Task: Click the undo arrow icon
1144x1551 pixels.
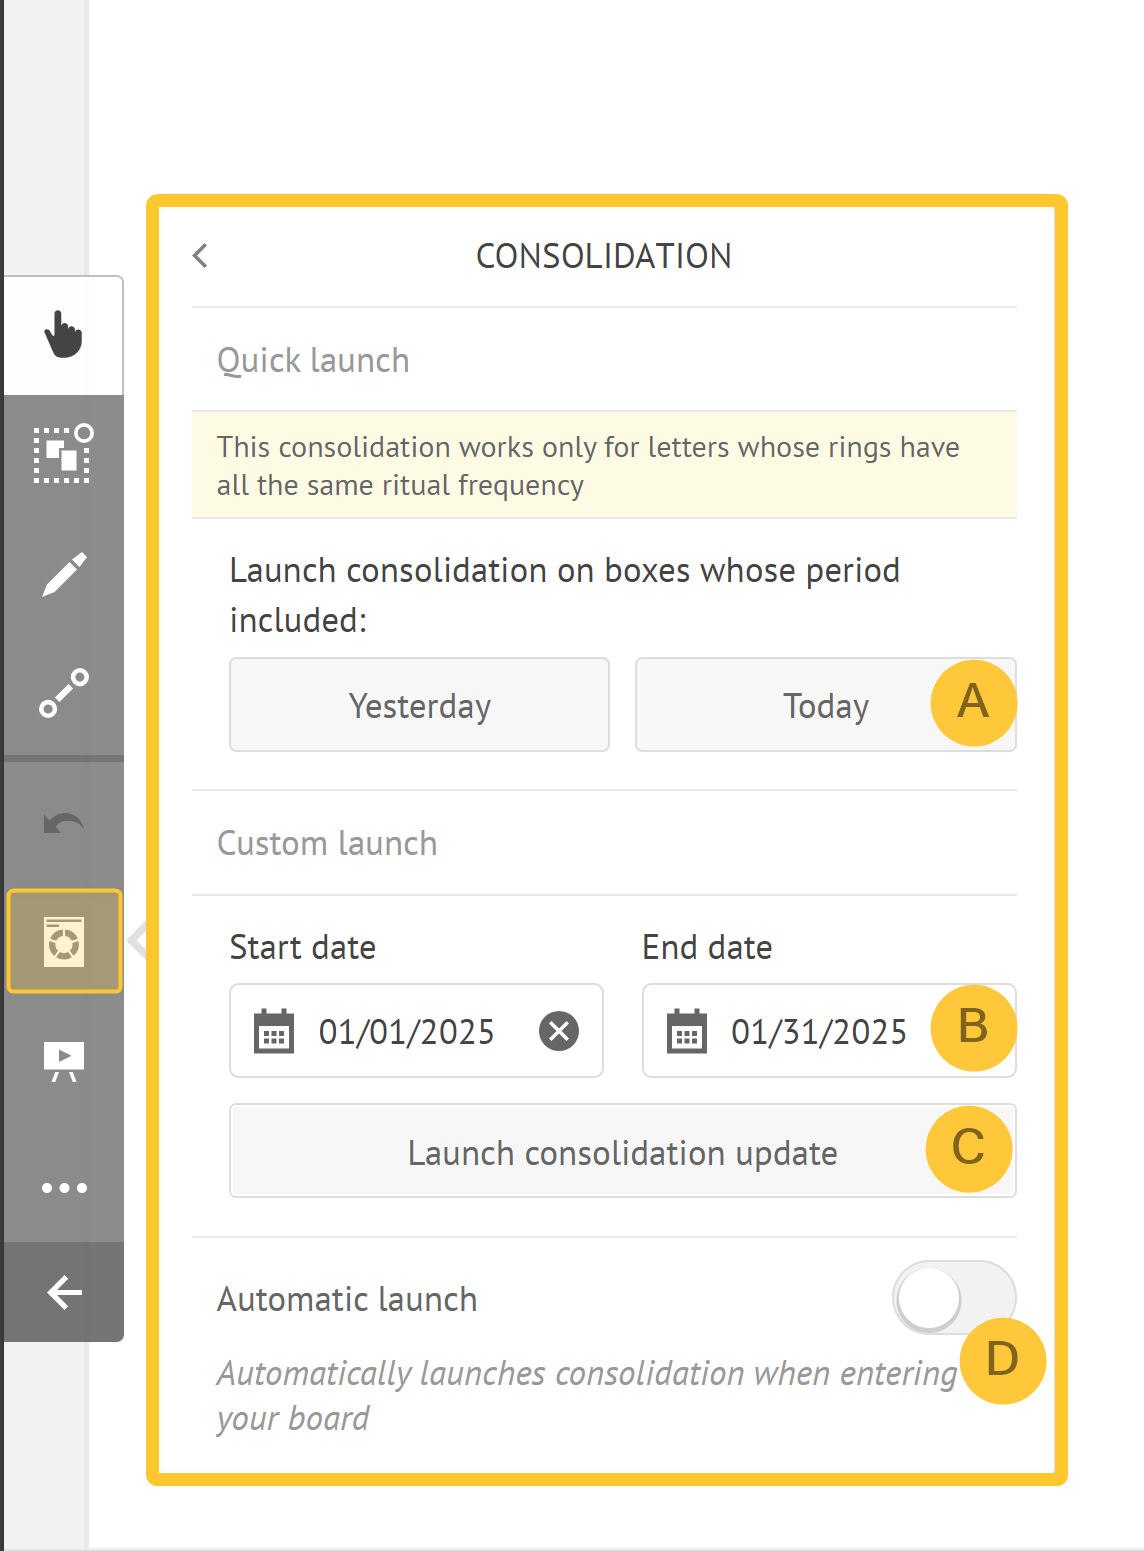Action: [x=63, y=825]
